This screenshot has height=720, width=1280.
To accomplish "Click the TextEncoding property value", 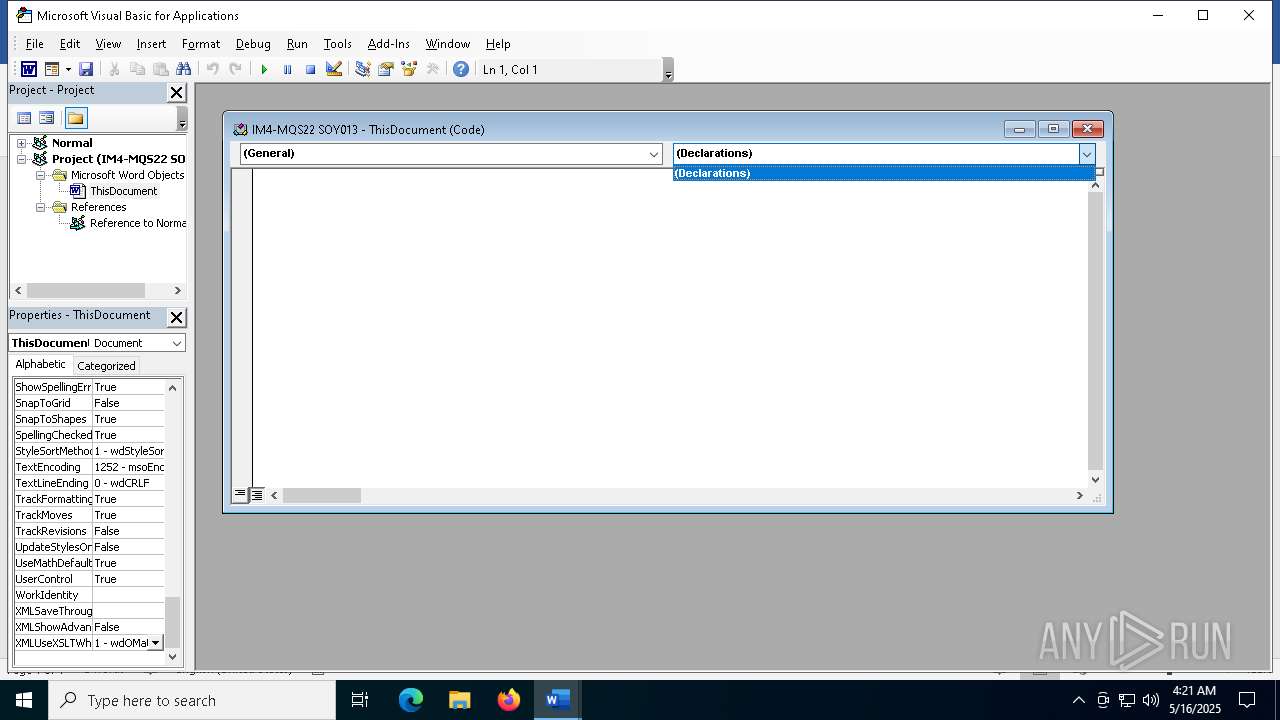I will [128, 467].
